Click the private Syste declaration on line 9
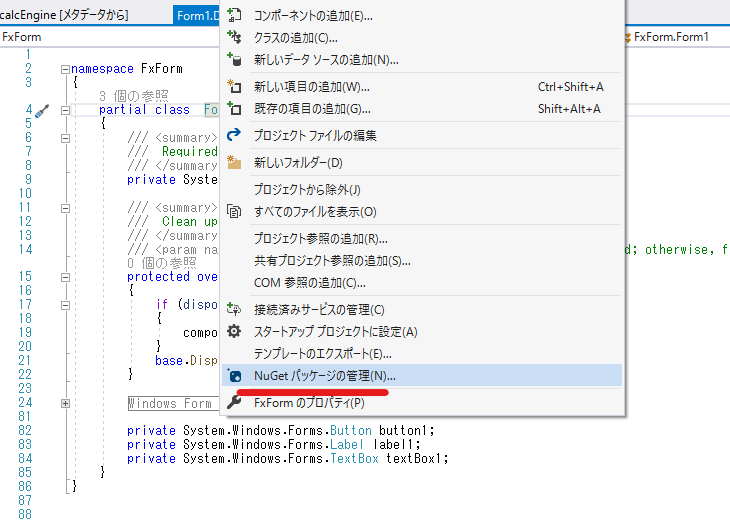The image size is (730, 525). click(x=172, y=180)
